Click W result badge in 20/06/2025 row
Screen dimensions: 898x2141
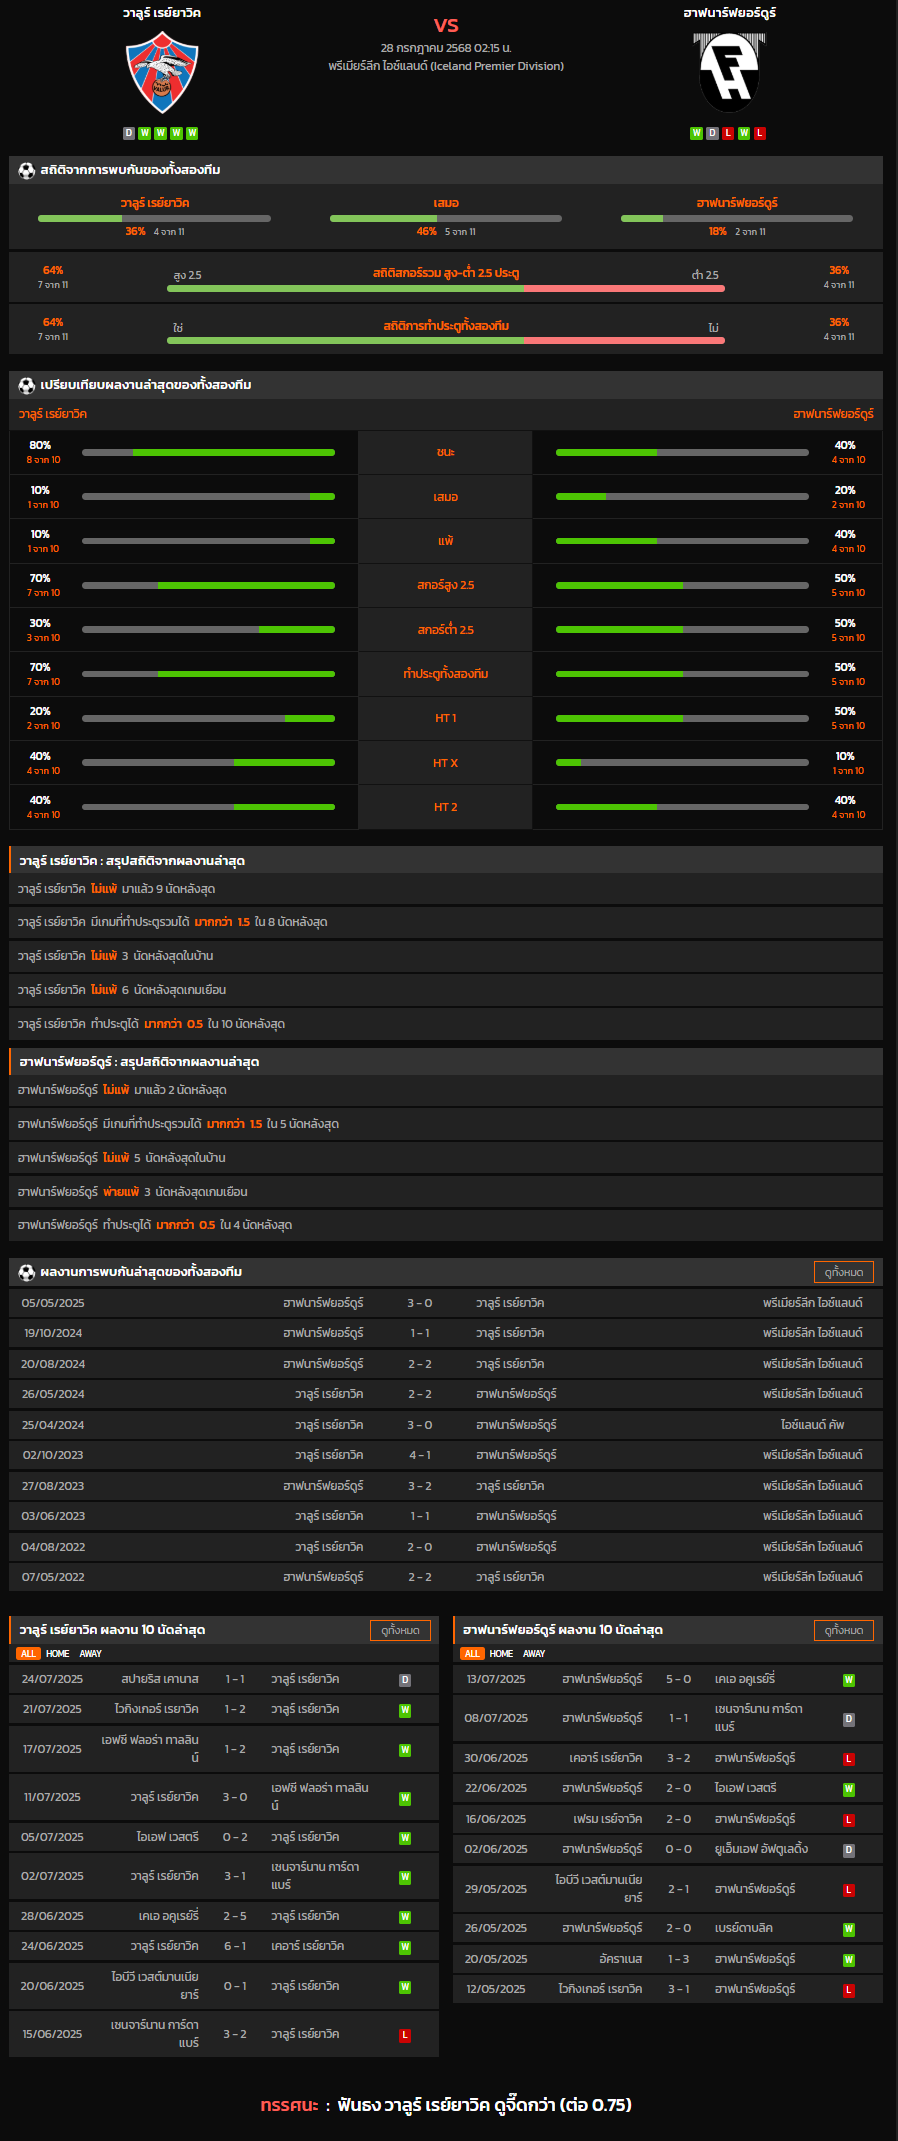405,1987
